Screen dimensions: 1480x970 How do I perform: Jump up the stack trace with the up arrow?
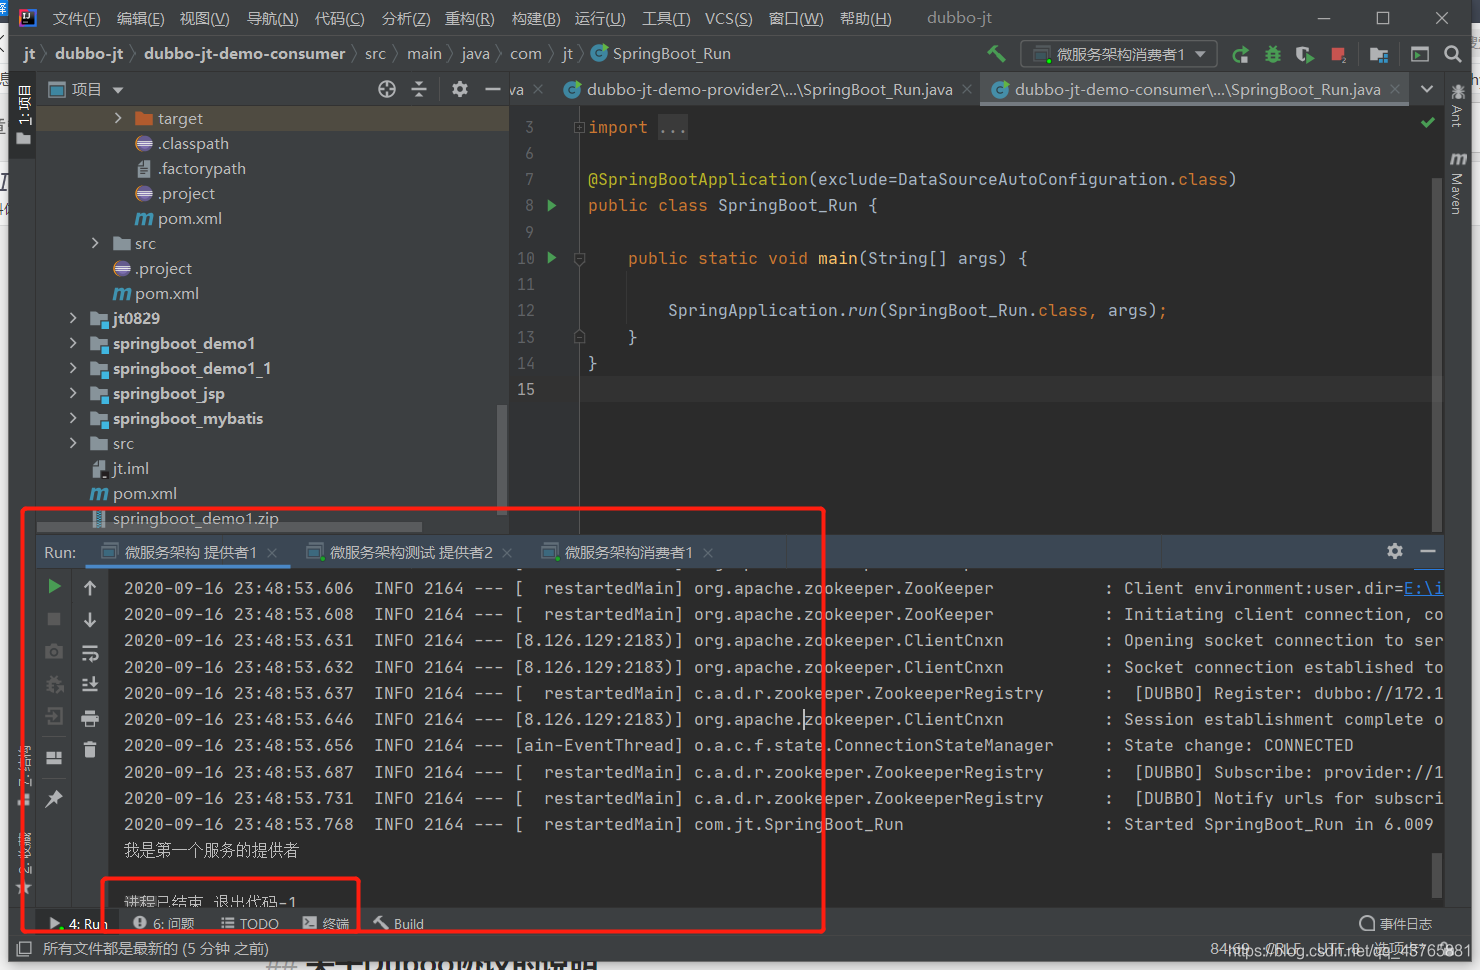[x=90, y=588]
